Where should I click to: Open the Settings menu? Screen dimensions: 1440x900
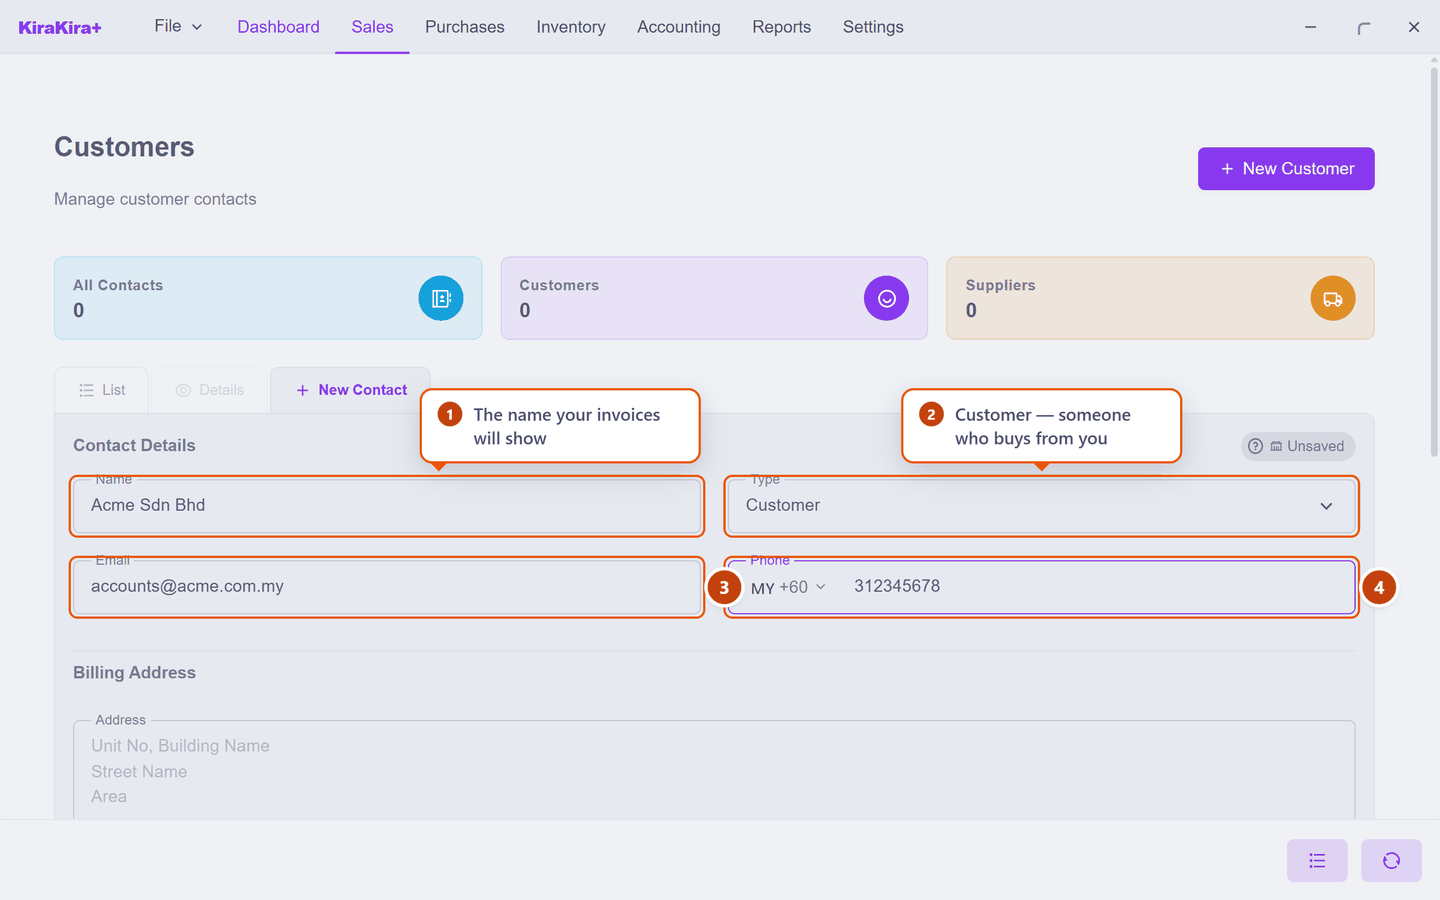coord(873,27)
